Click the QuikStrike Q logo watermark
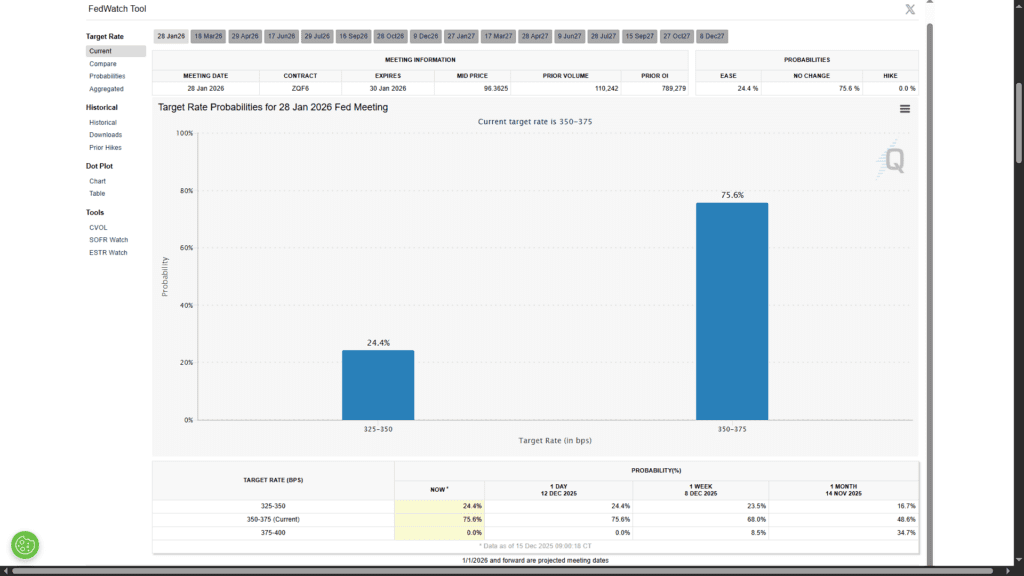 pyautogui.click(x=892, y=161)
